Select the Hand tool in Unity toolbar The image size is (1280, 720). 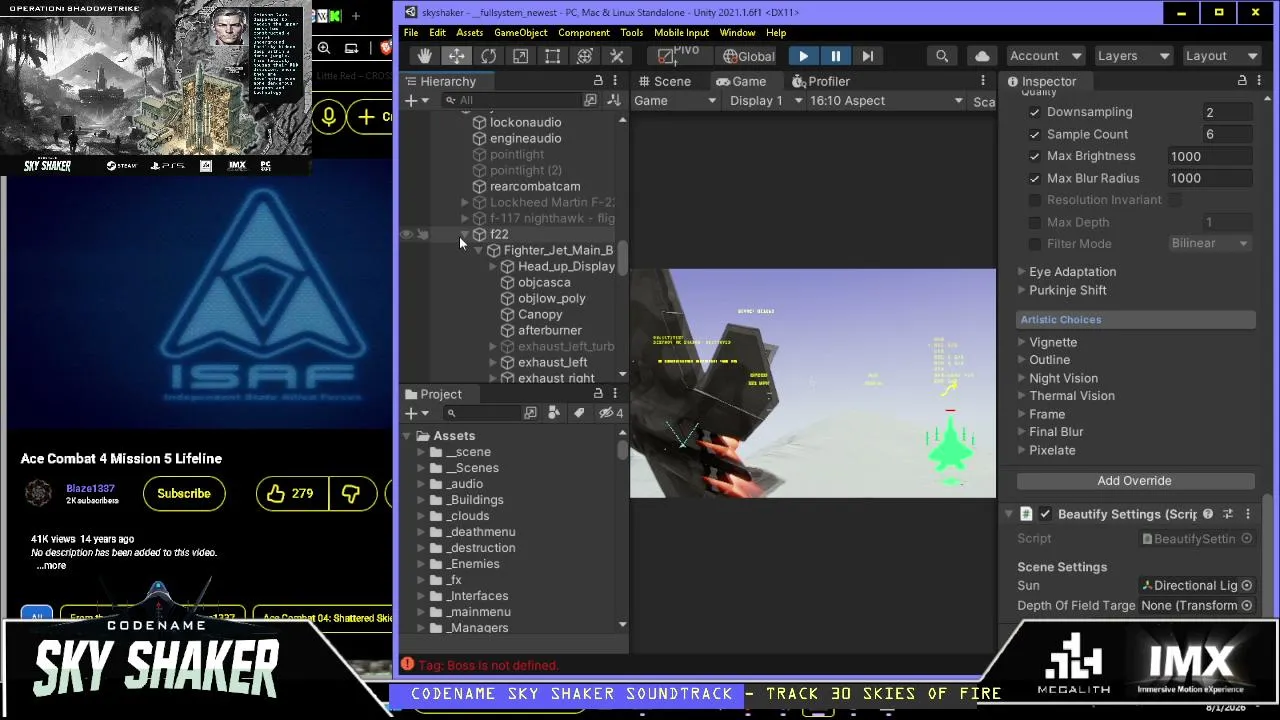424,56
